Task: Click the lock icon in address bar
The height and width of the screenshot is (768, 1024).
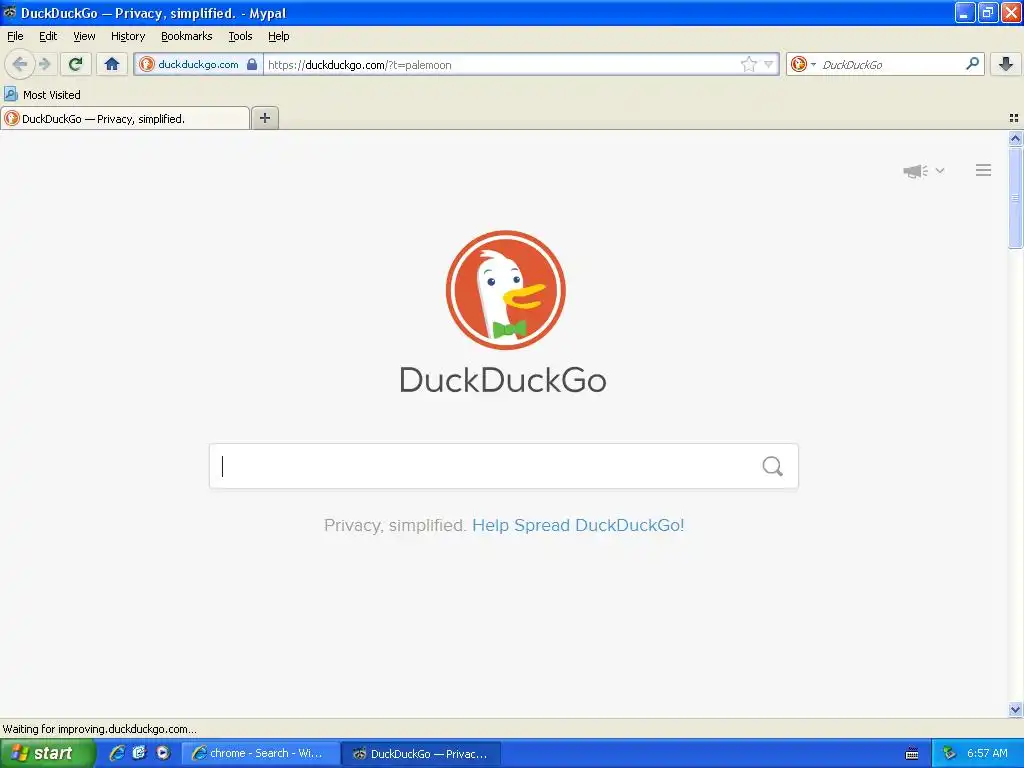Action: 252,64
